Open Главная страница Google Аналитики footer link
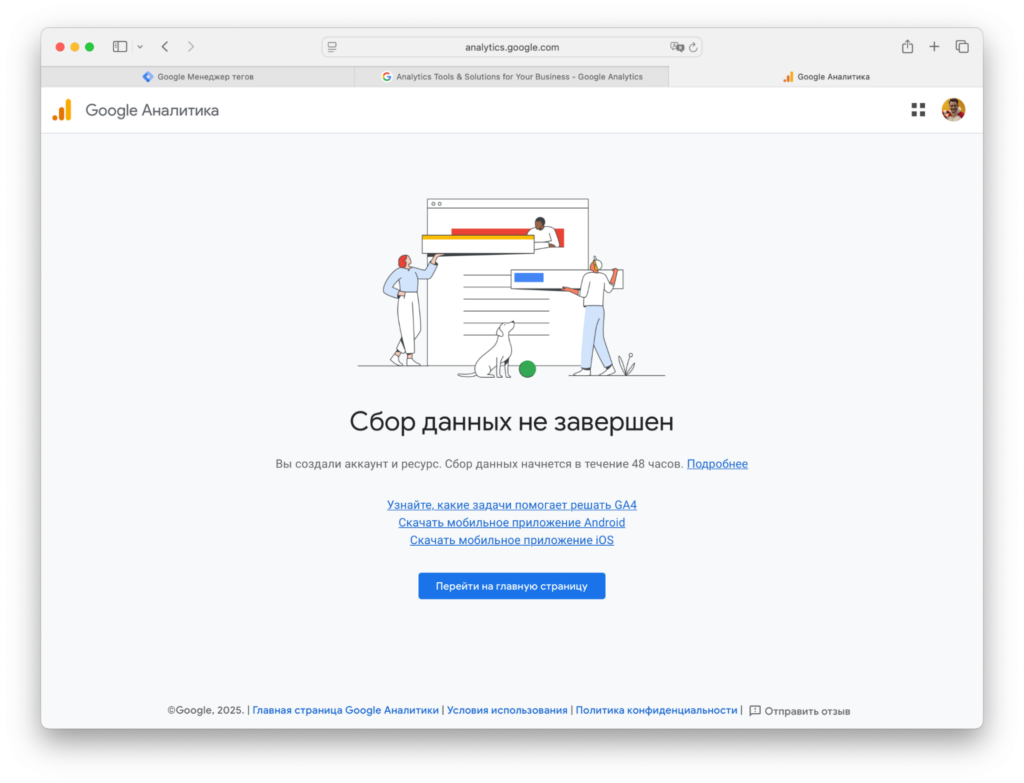 345,711
